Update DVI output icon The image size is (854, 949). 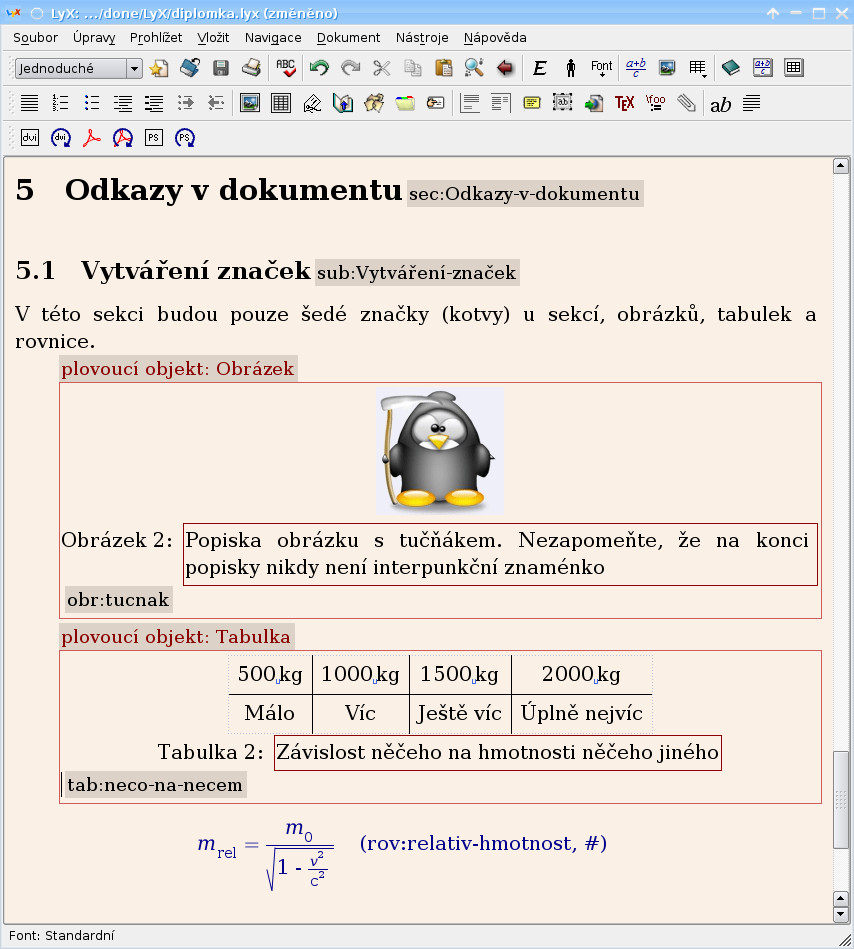tap(61, 138)
